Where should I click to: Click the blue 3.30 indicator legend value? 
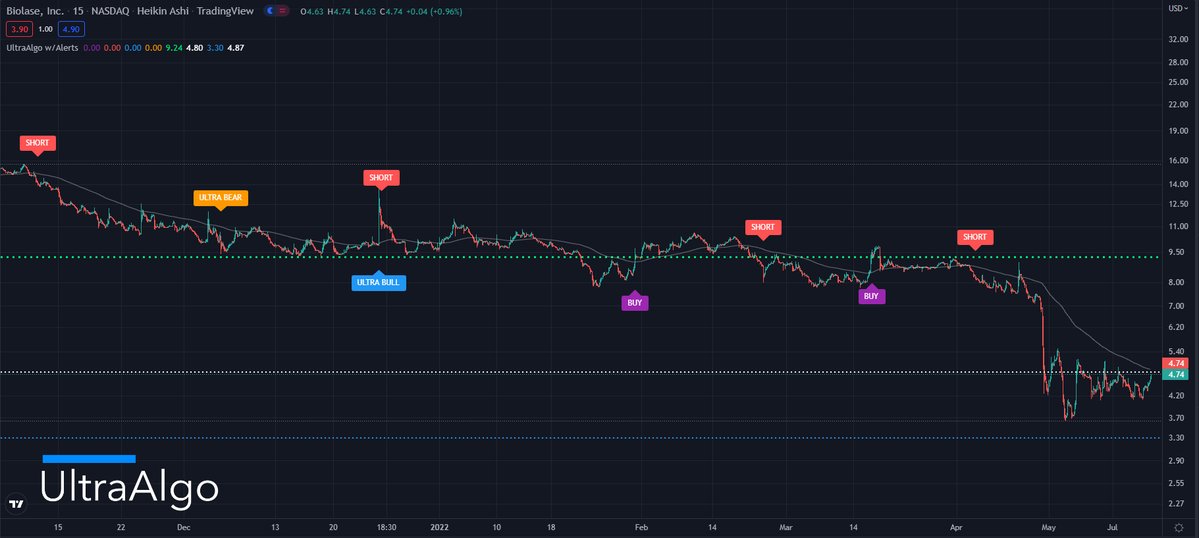pyautogui.click(x=216, y=47)
